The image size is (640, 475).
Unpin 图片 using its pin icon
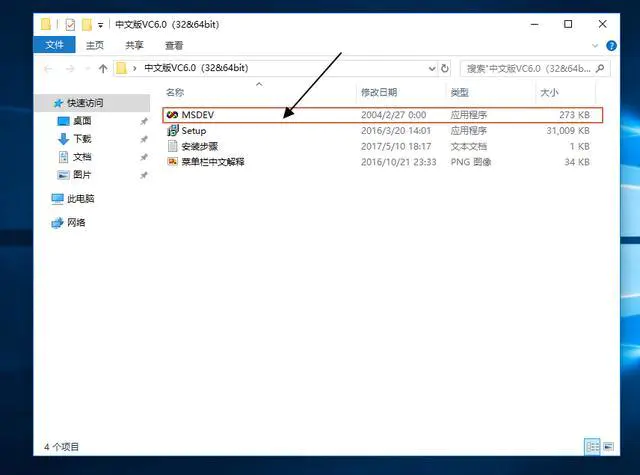[x=144, y=175]
